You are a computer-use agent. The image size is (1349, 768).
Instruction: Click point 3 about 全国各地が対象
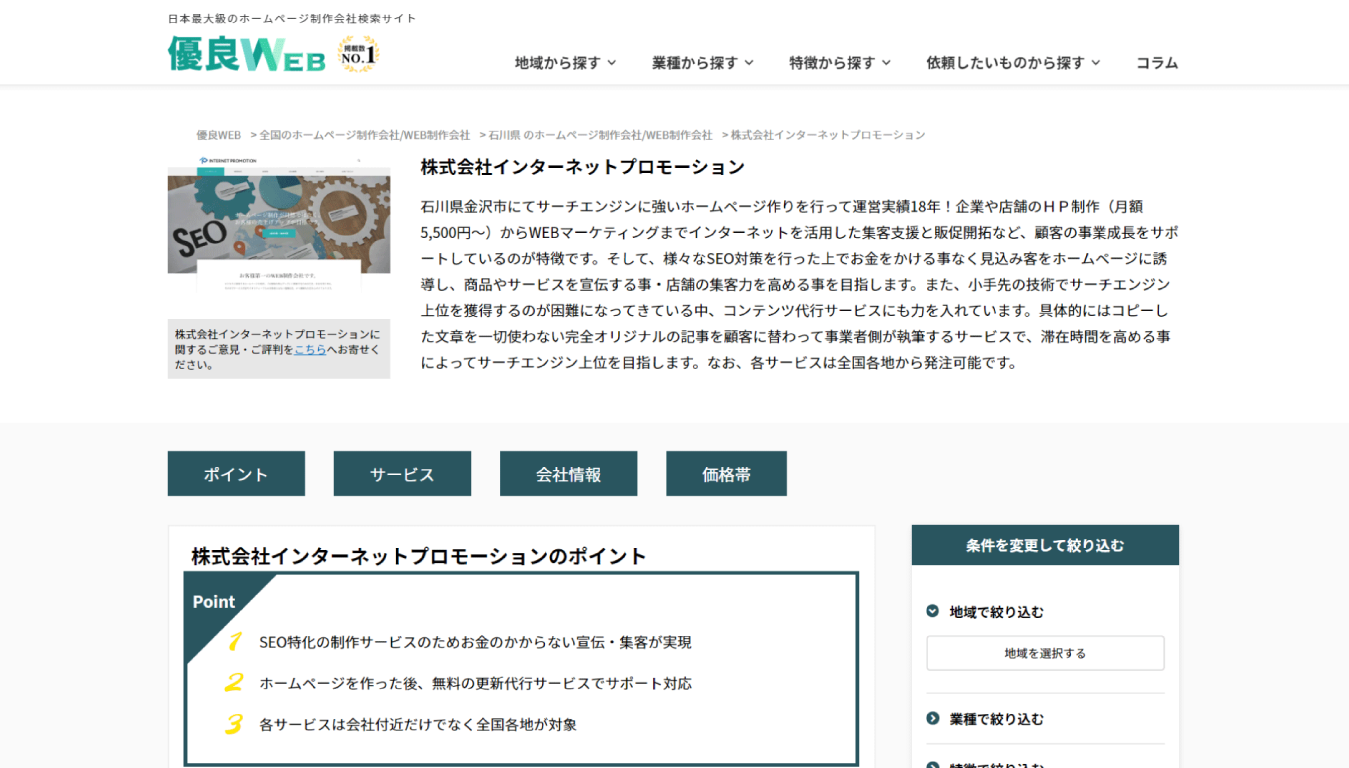point(418,724)
